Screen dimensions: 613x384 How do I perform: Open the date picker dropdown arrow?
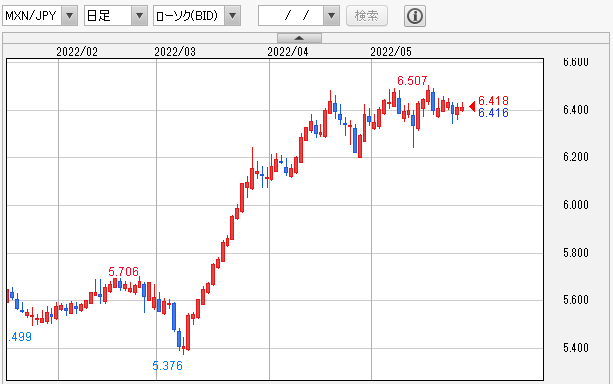coord(331,16)
